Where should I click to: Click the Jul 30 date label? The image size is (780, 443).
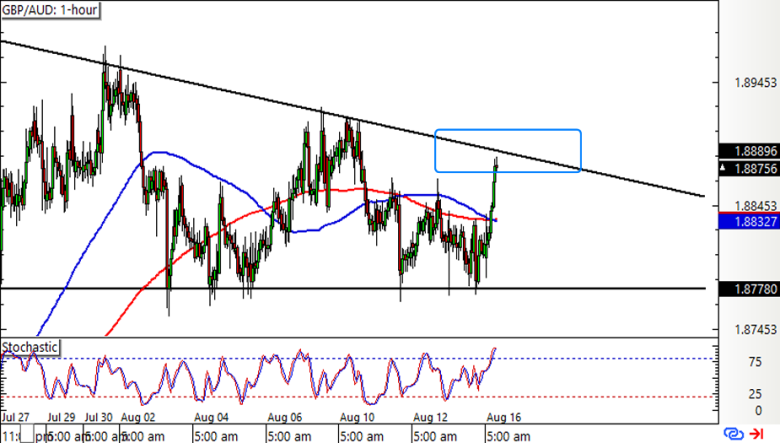[98, 417]
